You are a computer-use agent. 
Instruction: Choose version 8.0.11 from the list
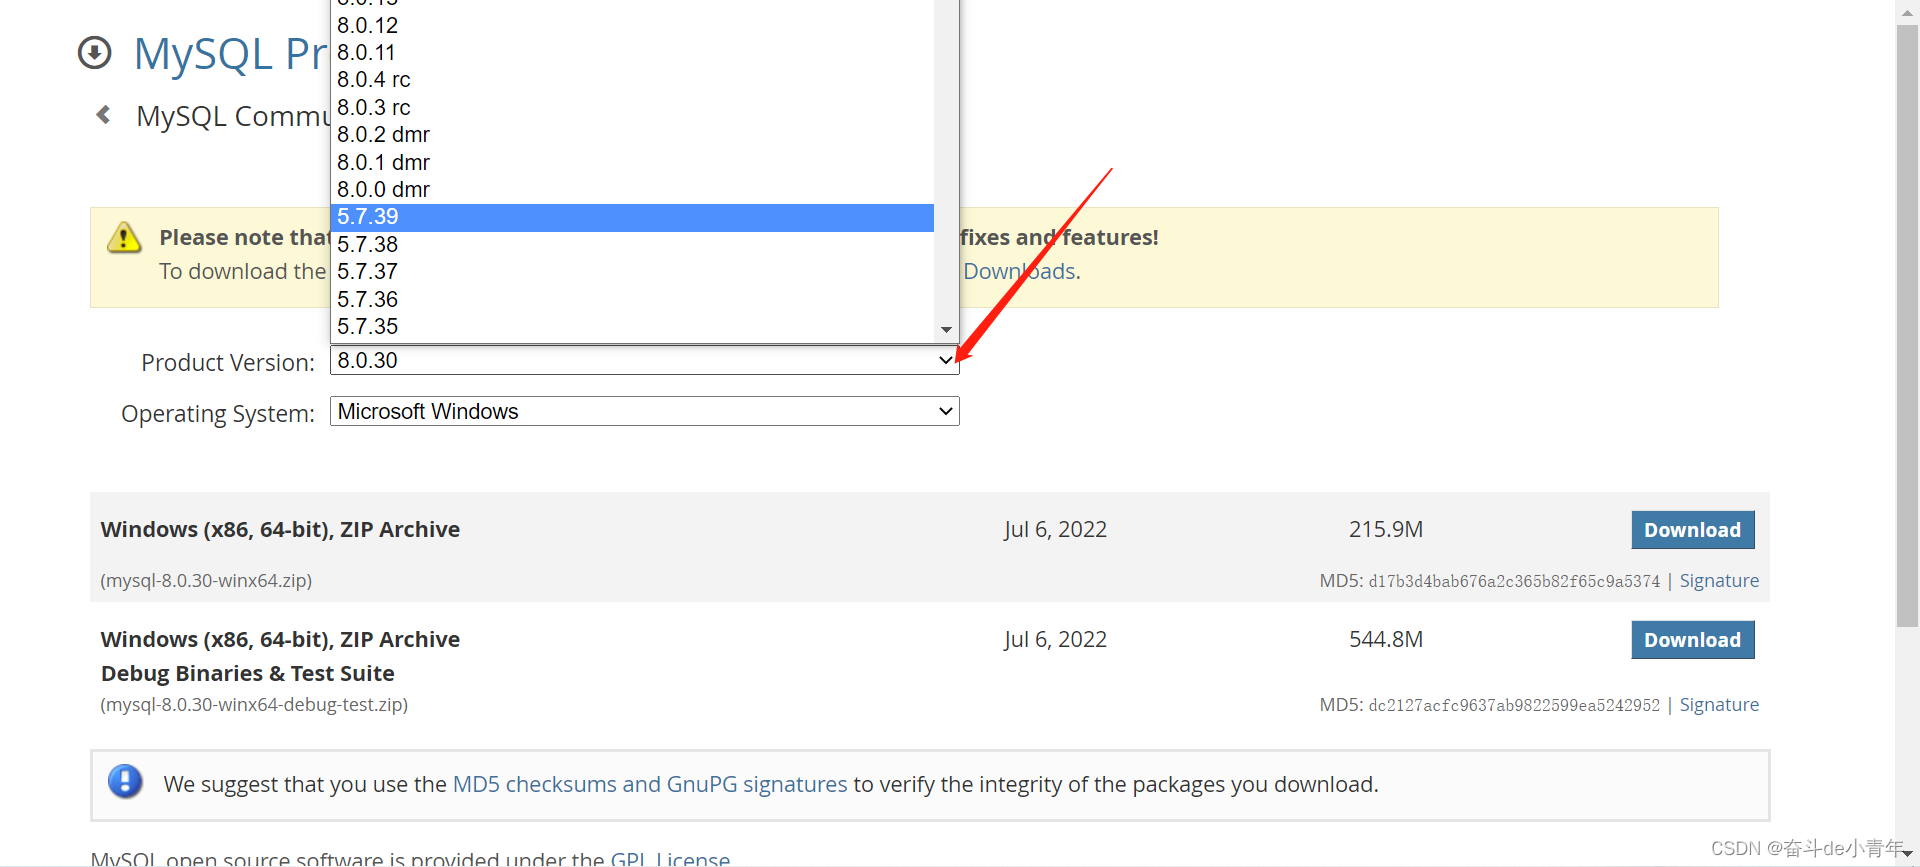click(x=632, y=52)
